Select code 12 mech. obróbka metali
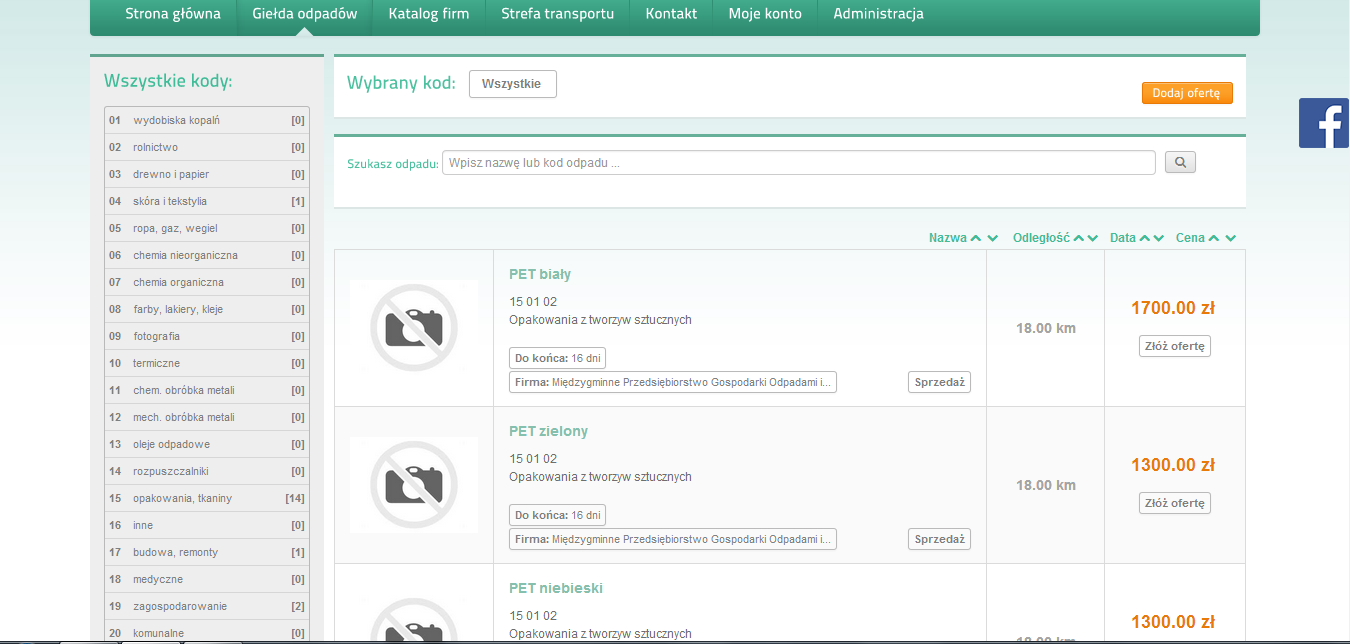This screenshot has width=1350, height=644. (207, 417)
